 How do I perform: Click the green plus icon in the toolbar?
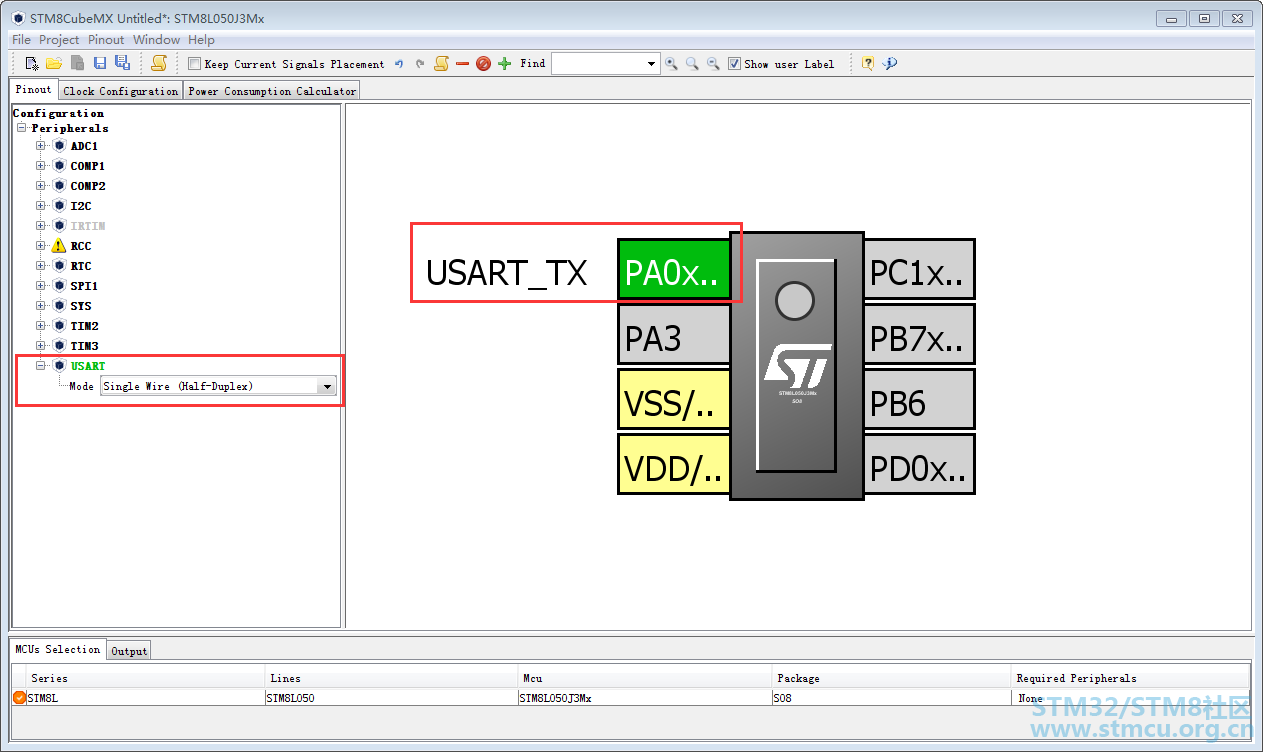click(x=504, y=63)
